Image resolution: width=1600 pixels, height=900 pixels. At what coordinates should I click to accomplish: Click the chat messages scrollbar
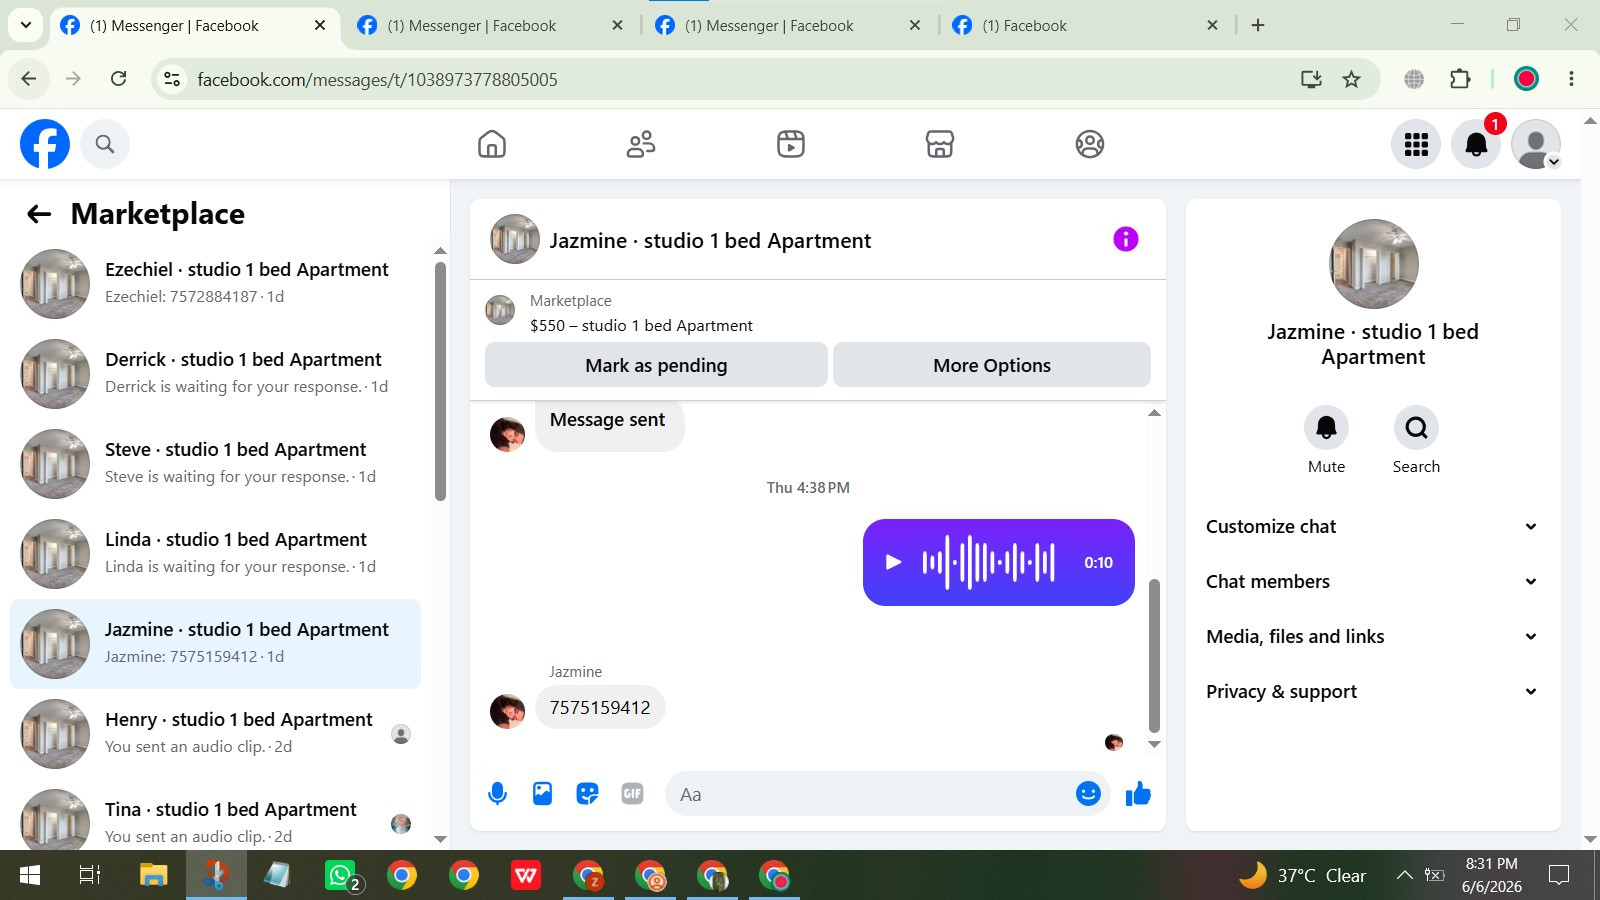(1154, 656)
